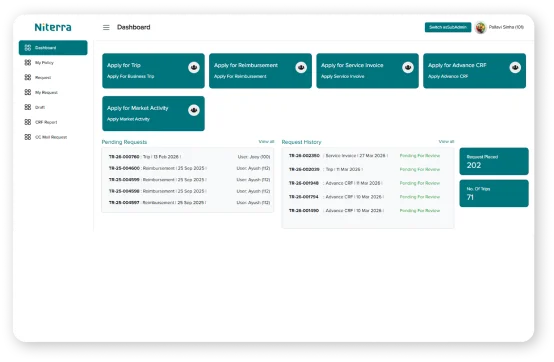The height and width of the screenshot is (362, 554).
Task: Open the My Request sidebar menu item
Action: pos(53,92)
